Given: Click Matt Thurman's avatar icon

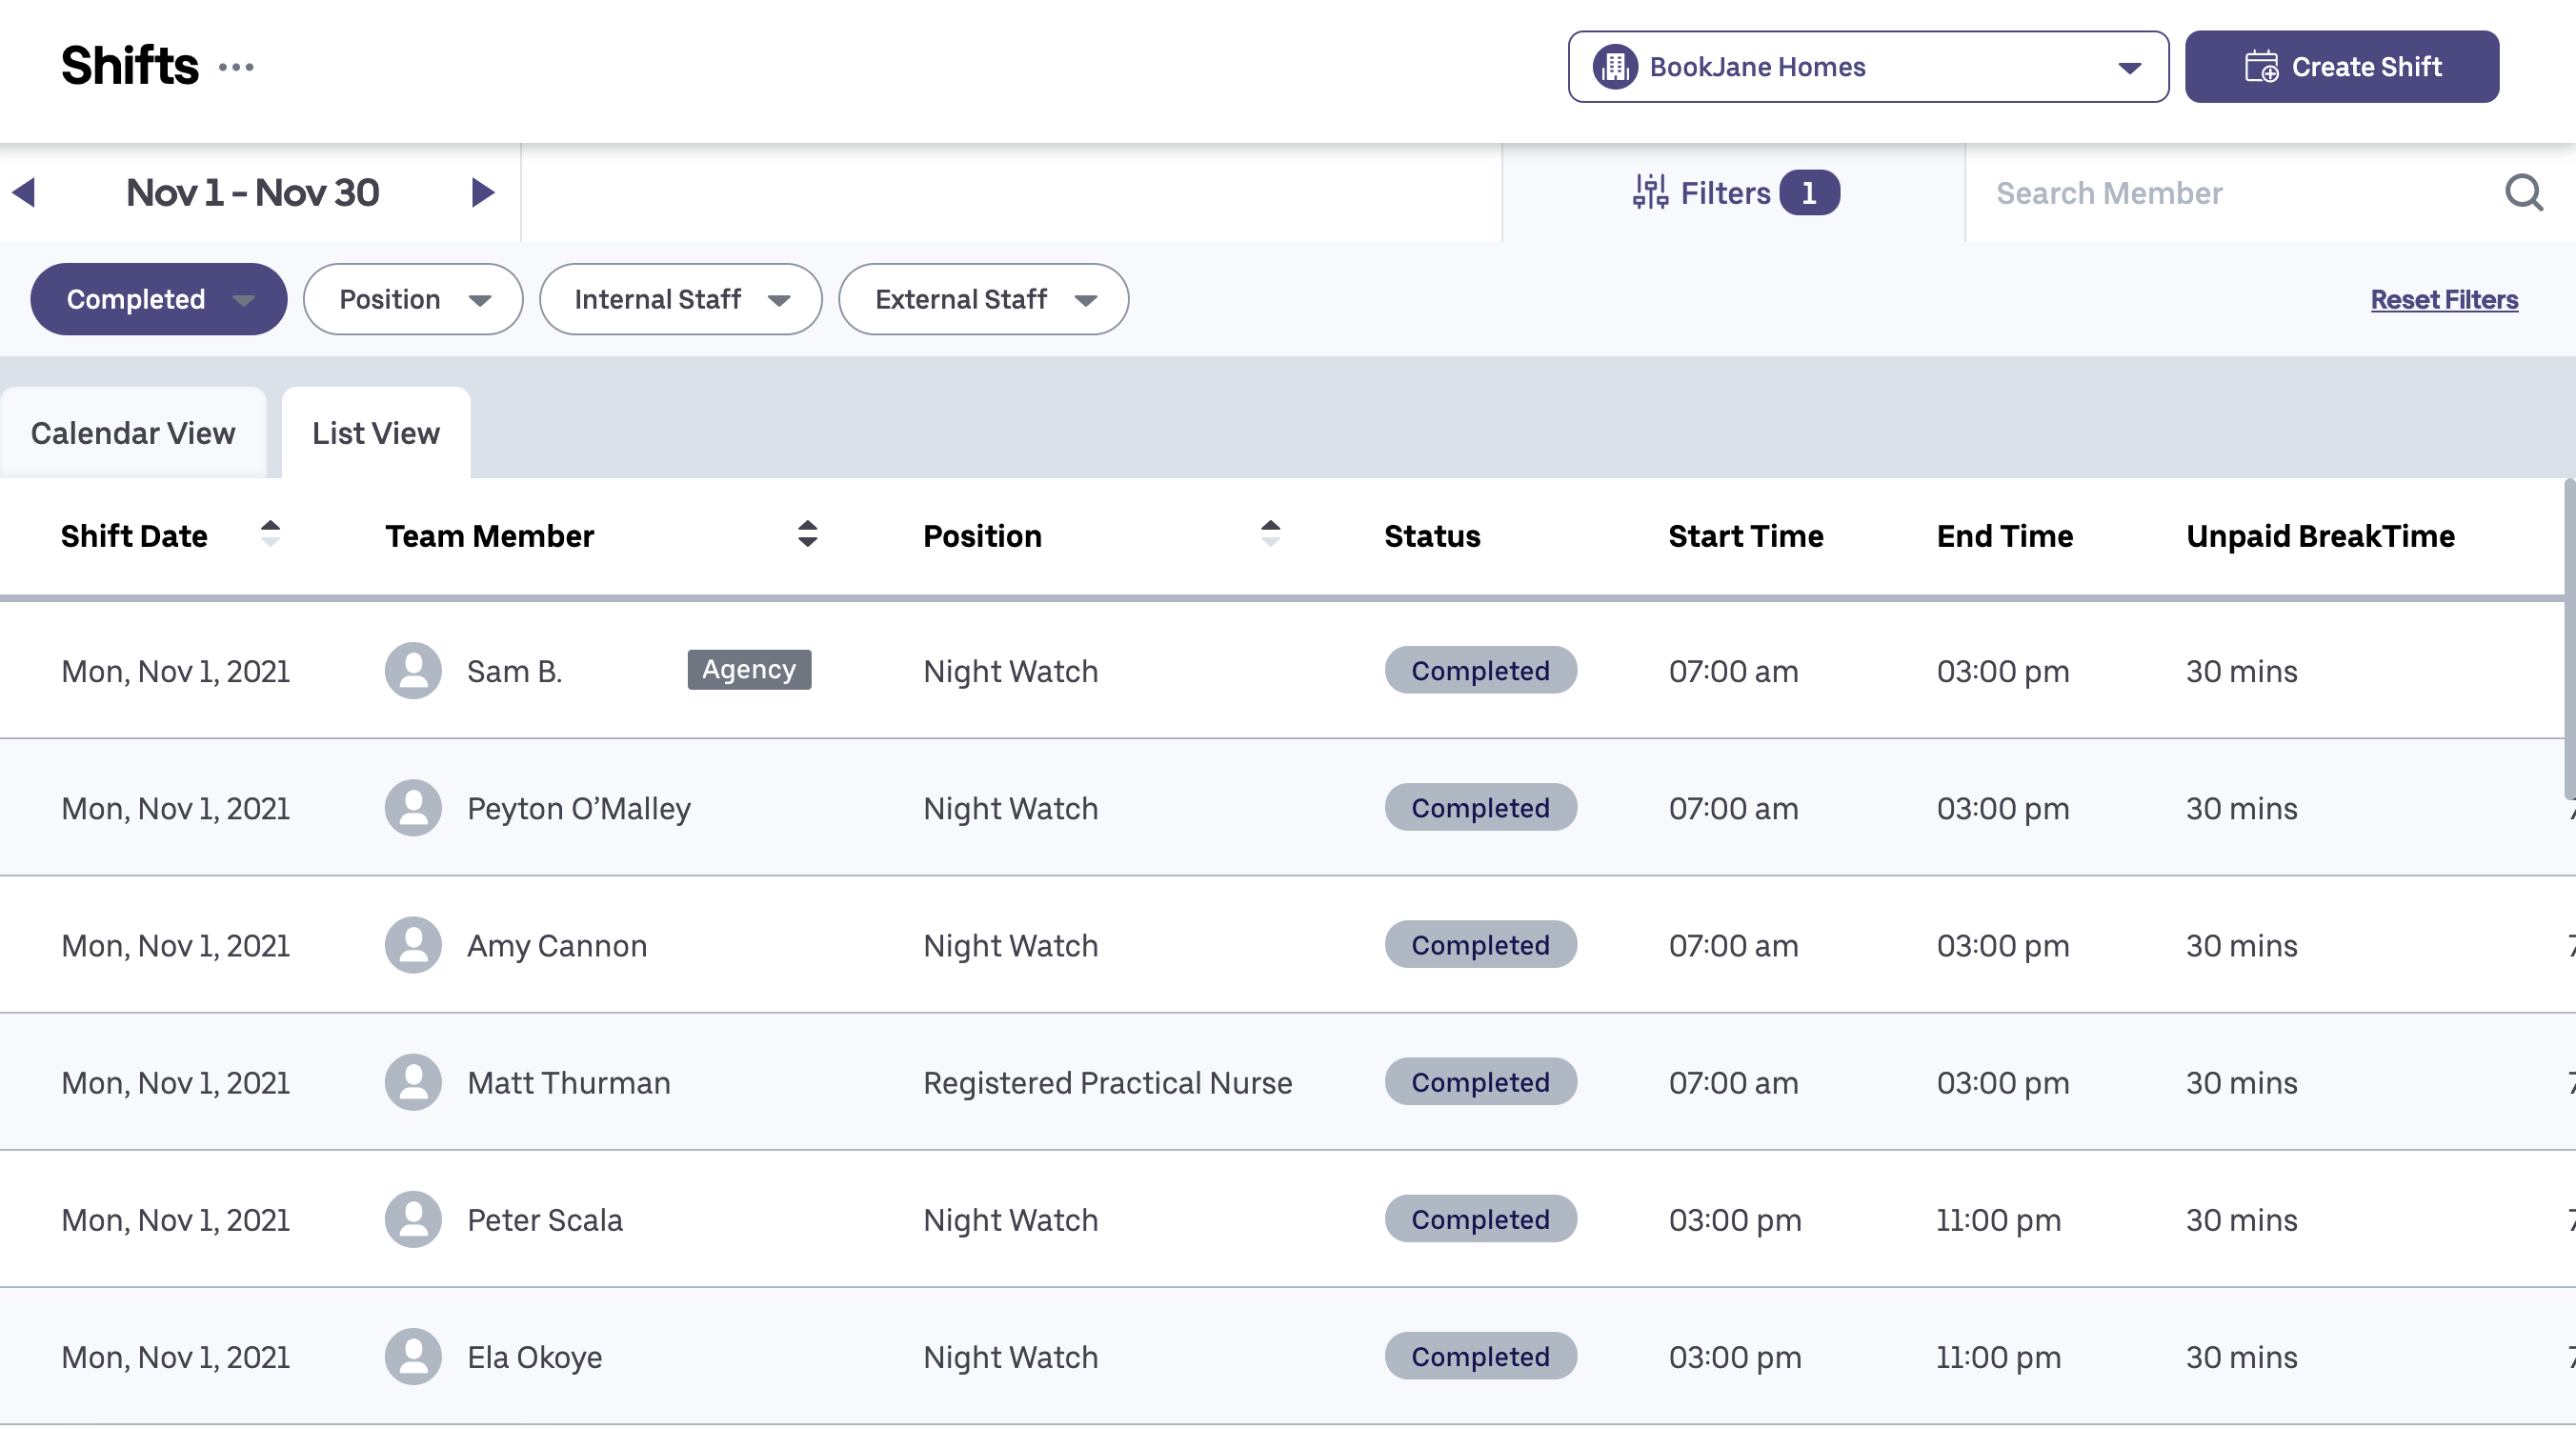Looking at the screenshot, I should point(413,1082).
